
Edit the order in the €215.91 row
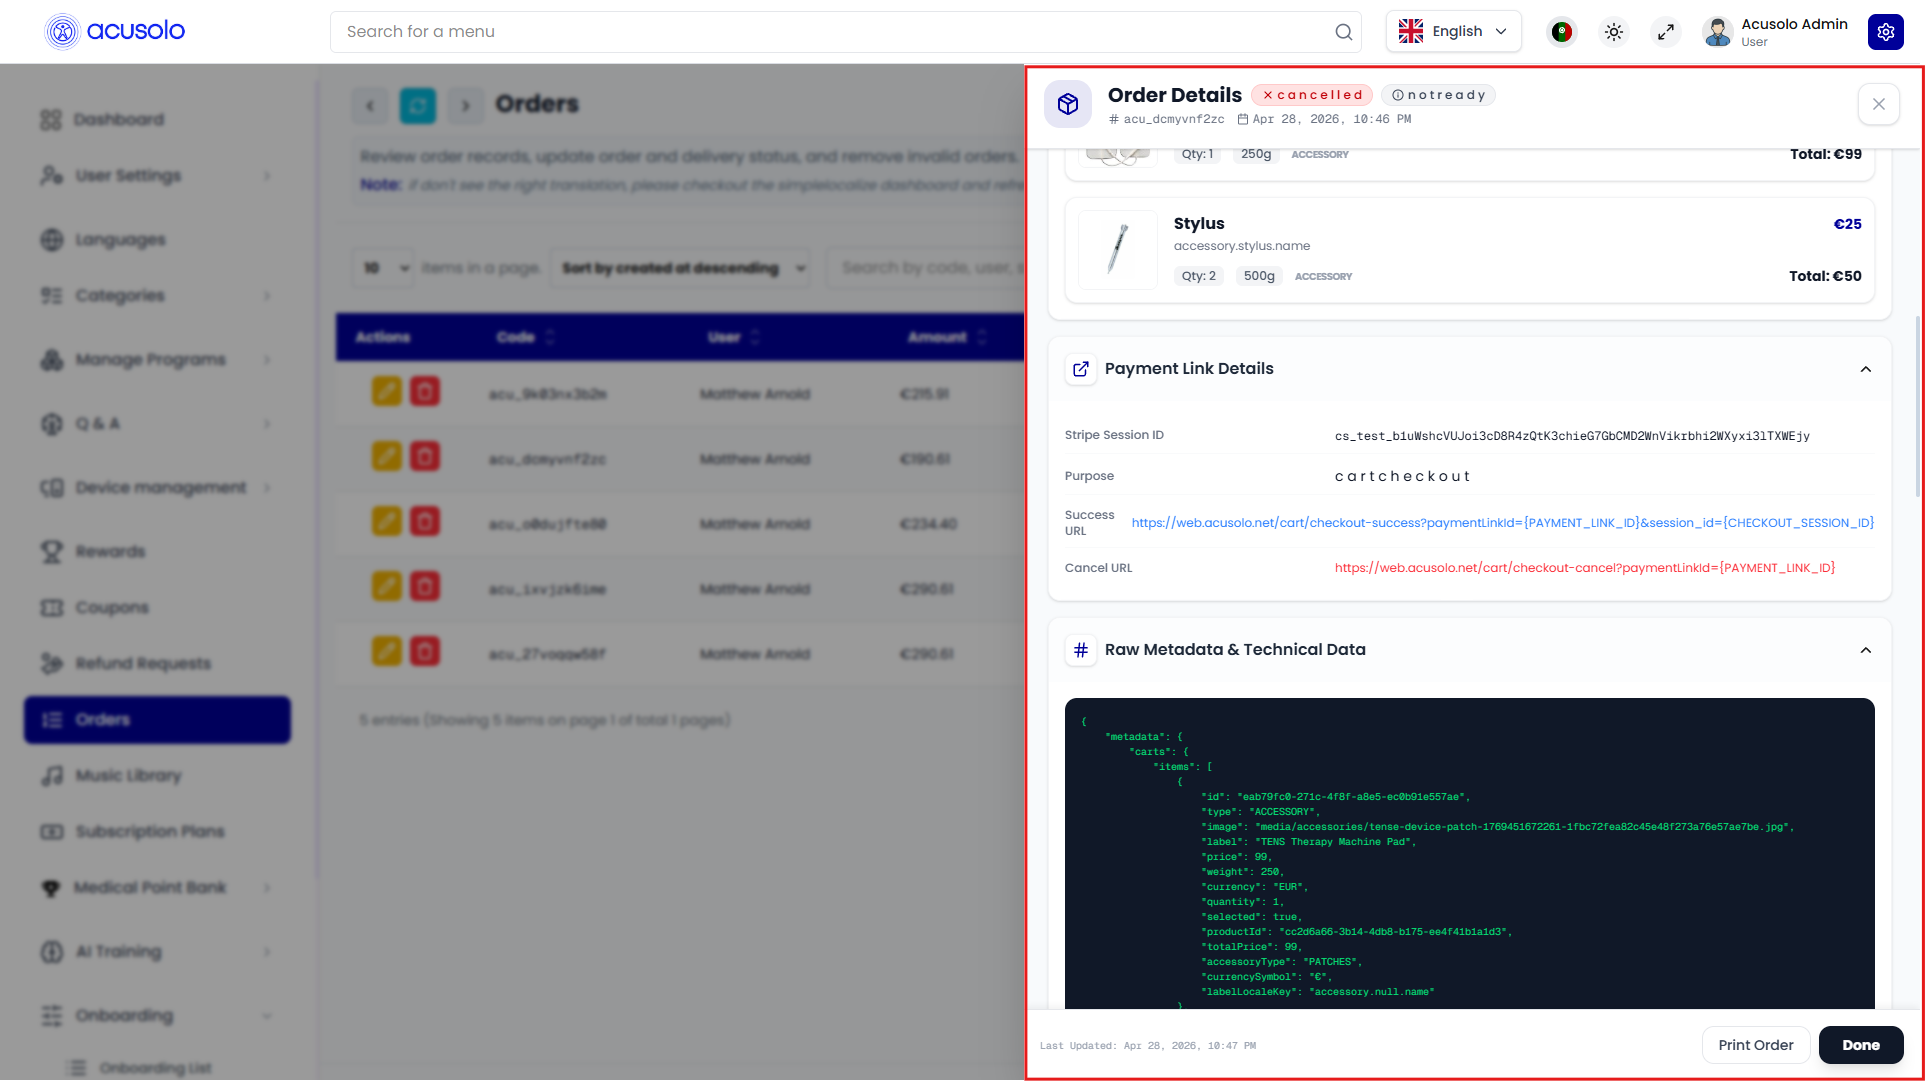tap(387, 391)
